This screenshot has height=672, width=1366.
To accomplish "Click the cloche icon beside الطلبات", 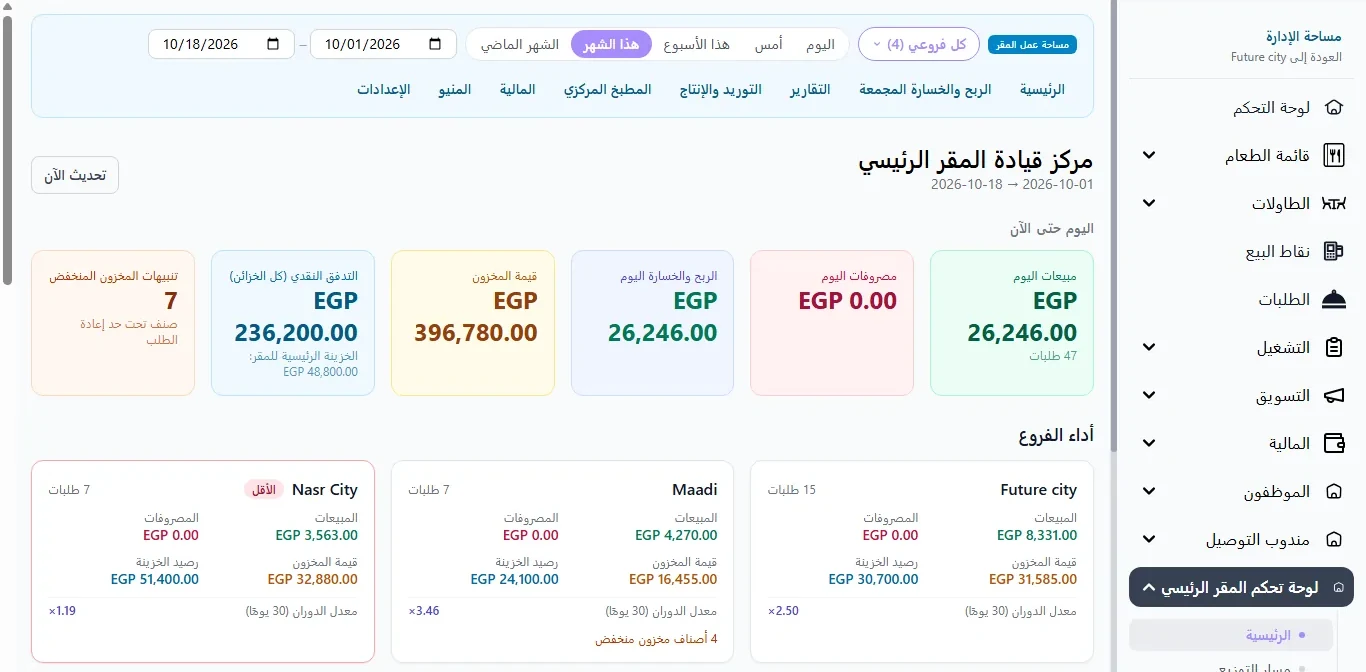I will pos(1333,299).
